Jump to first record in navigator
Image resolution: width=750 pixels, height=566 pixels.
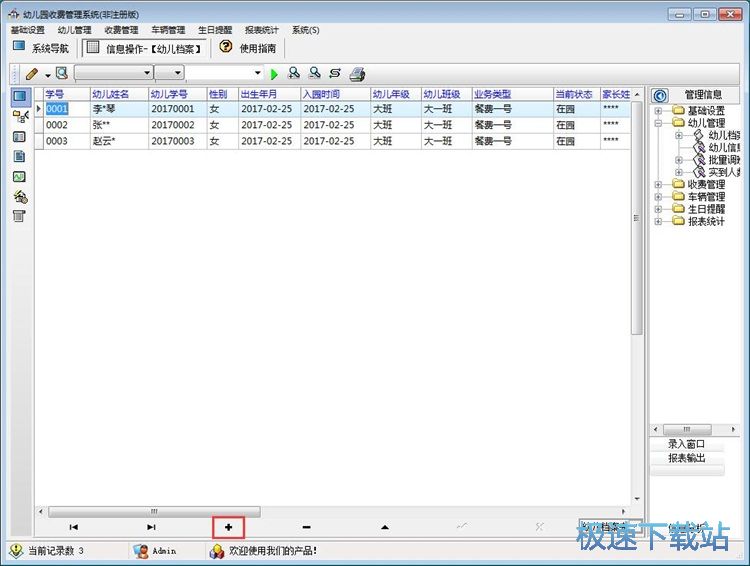[73, 526]
